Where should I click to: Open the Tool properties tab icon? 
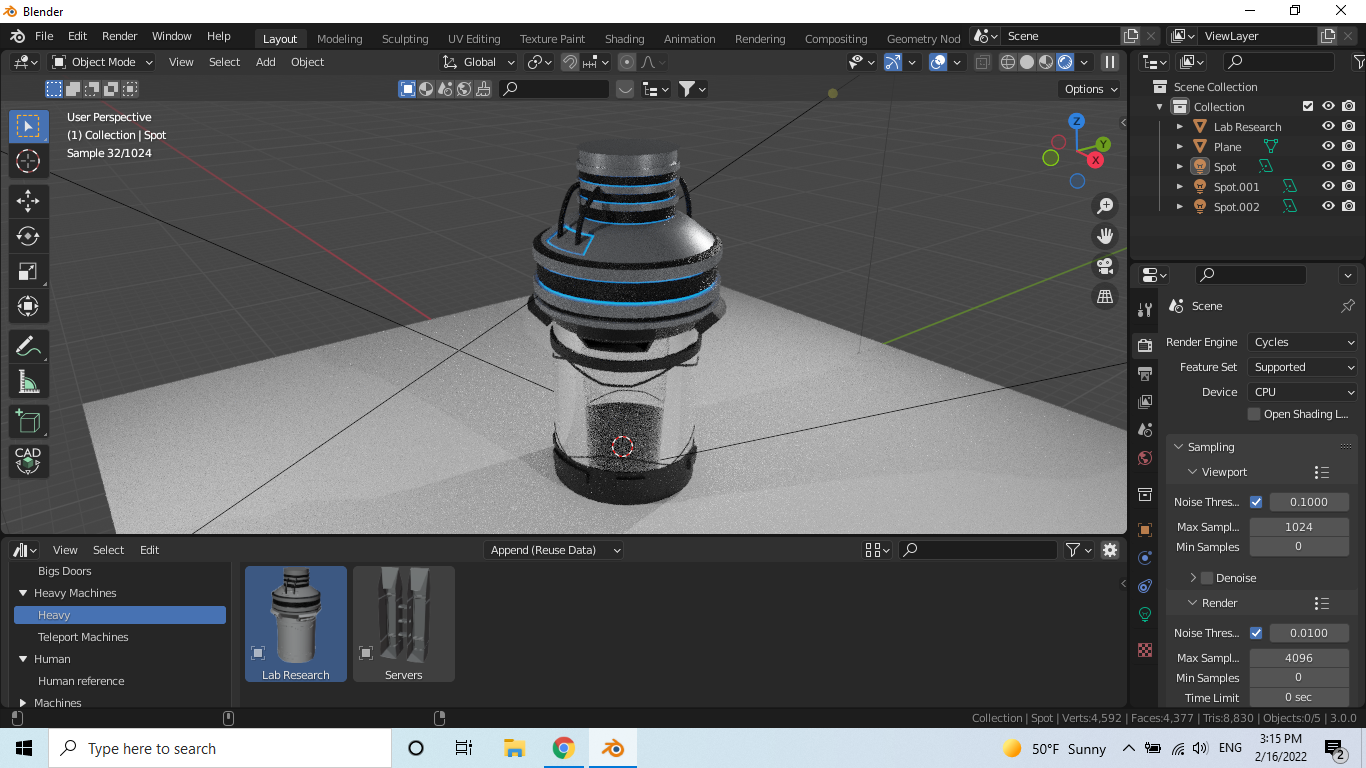coord(1145,309)
